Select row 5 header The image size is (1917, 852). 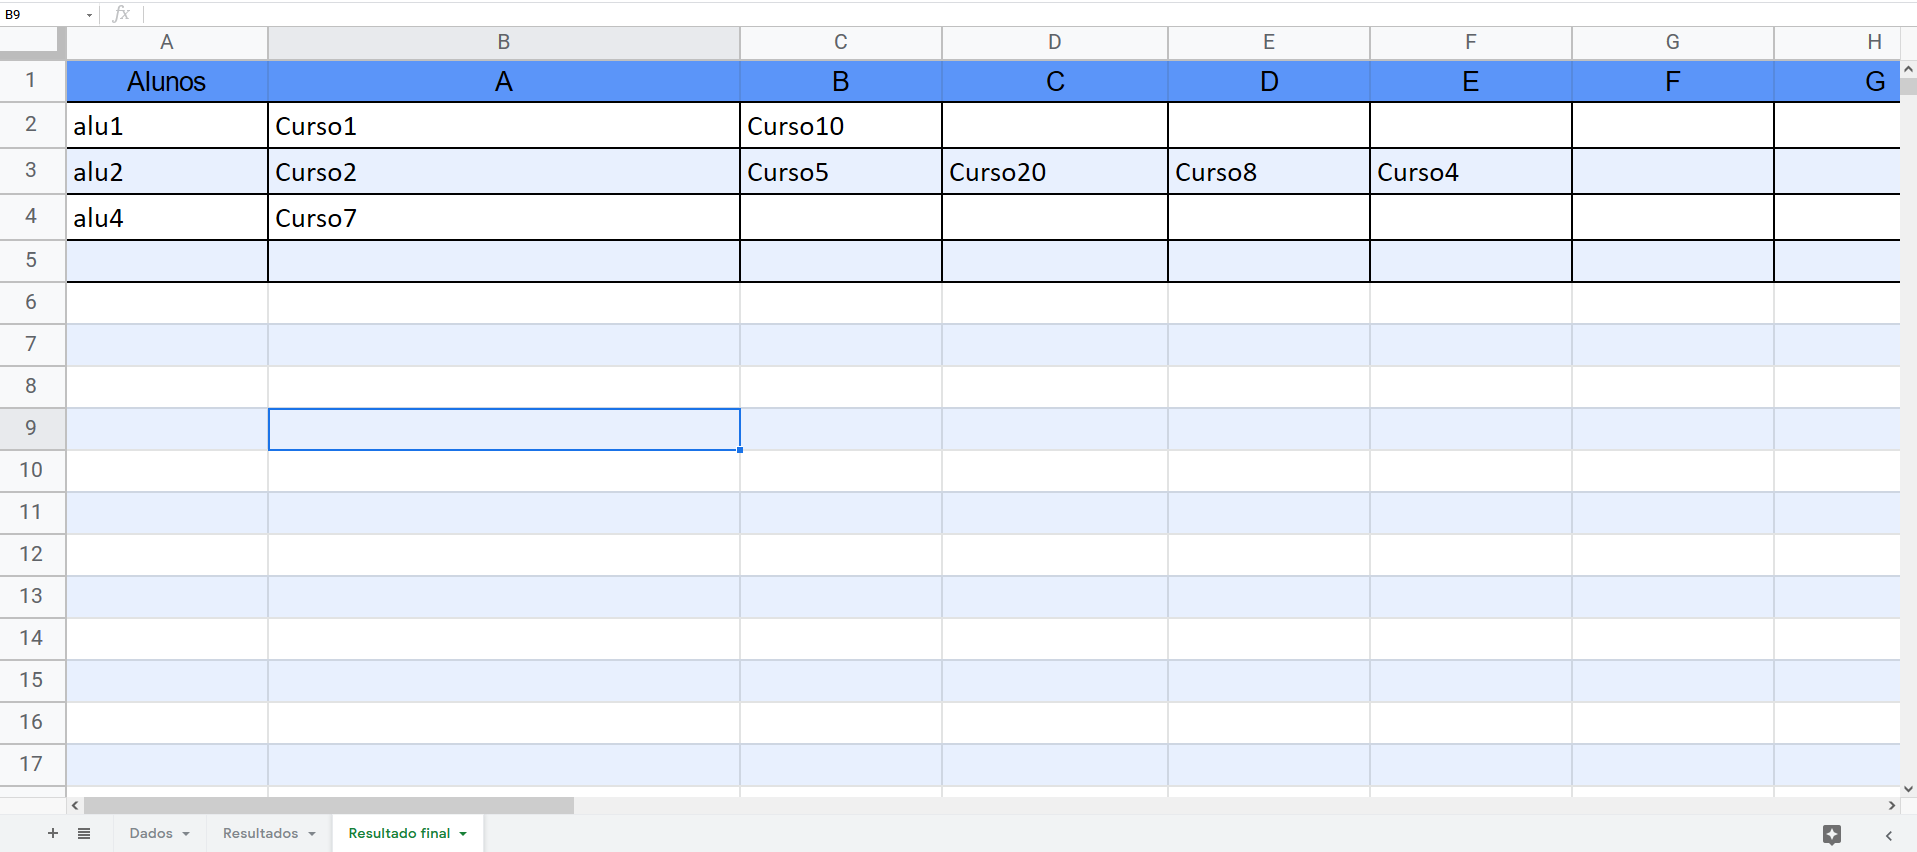click(x=31, y=260)
